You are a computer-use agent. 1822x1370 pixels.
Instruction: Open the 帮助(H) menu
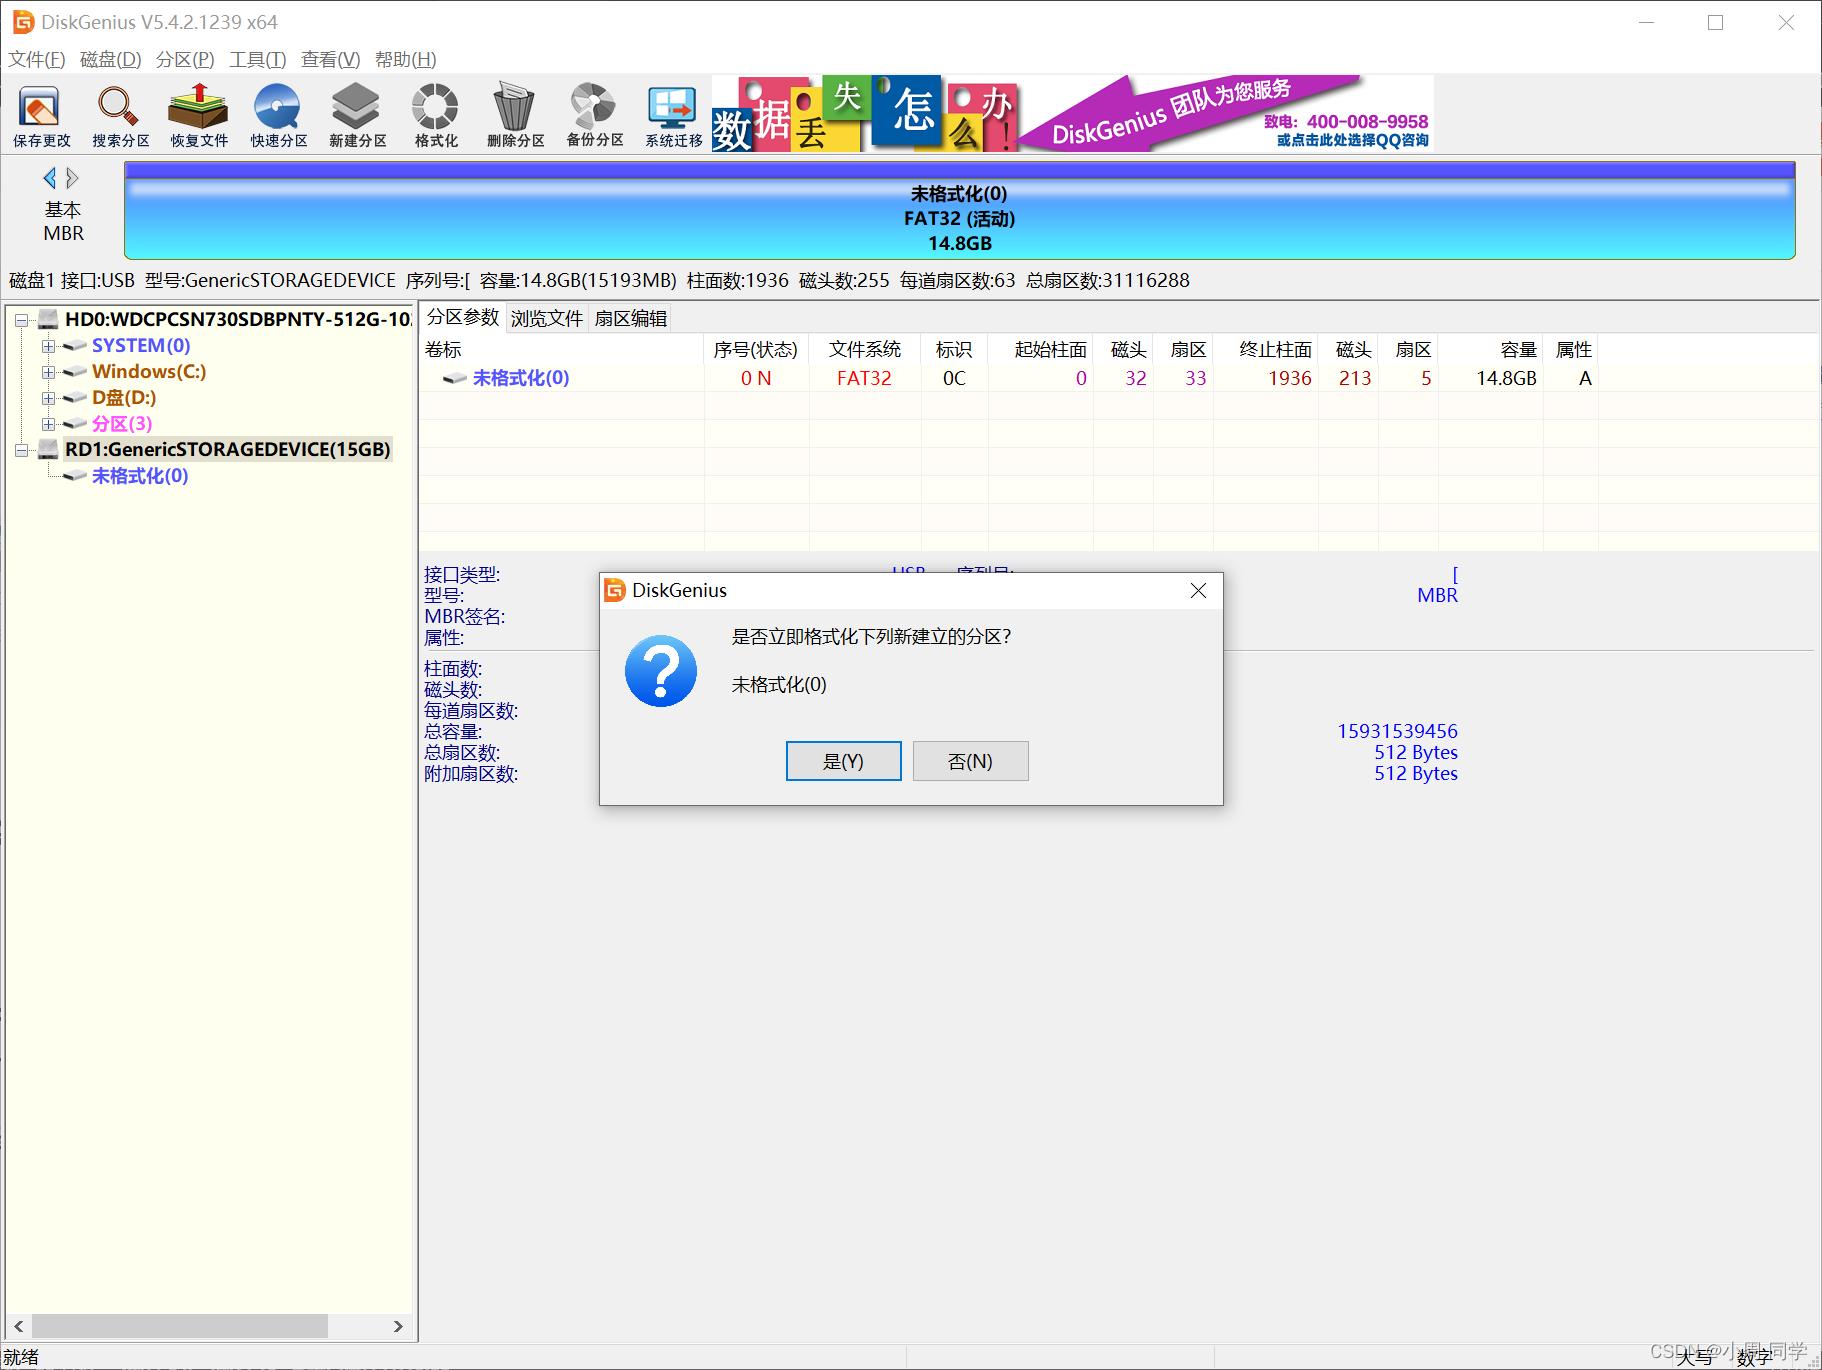[x=406, y=59]
